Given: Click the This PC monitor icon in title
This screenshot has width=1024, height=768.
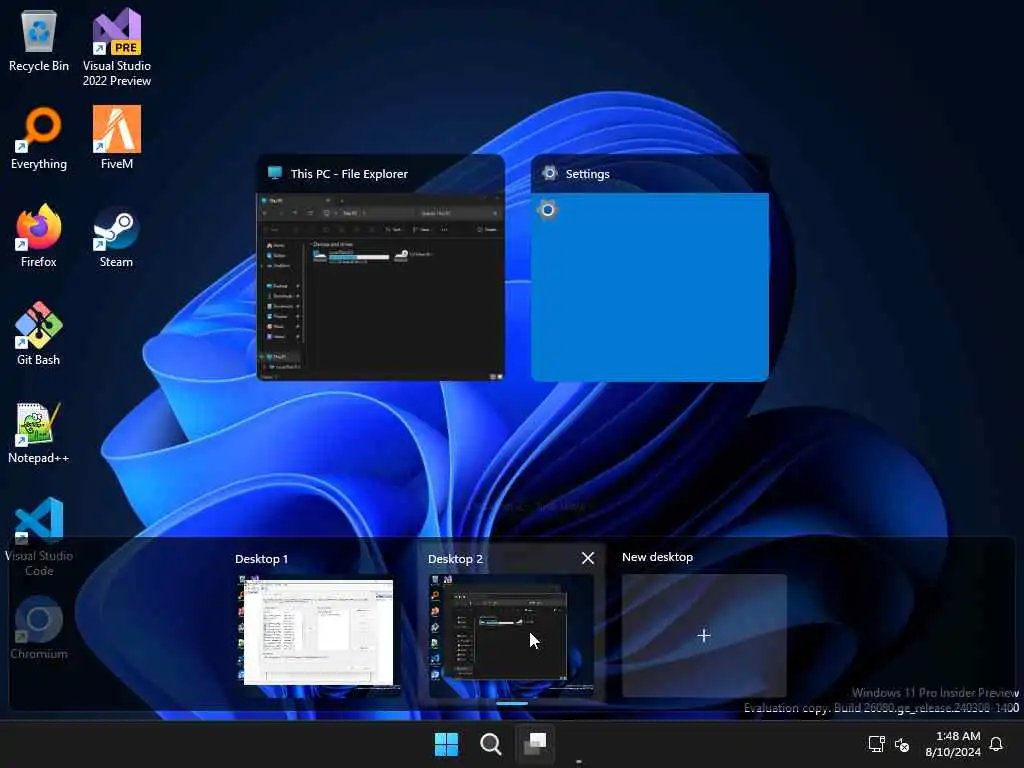Looking at the screenshot, I should tap(275, 173).
